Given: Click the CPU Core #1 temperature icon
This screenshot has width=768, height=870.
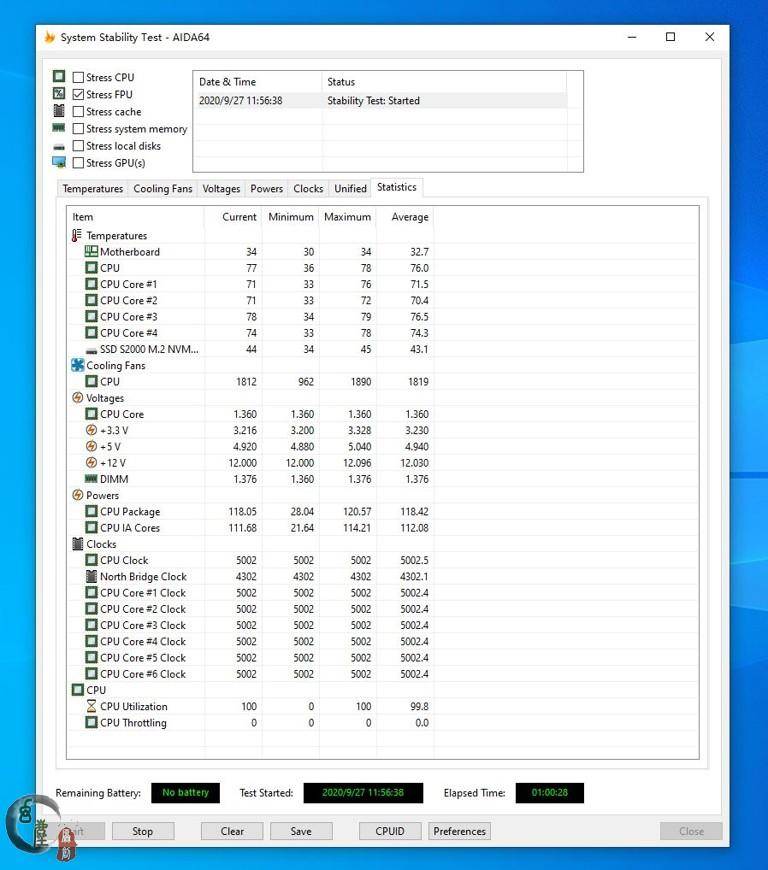Looking at the screenshot, I should [92, 284].
